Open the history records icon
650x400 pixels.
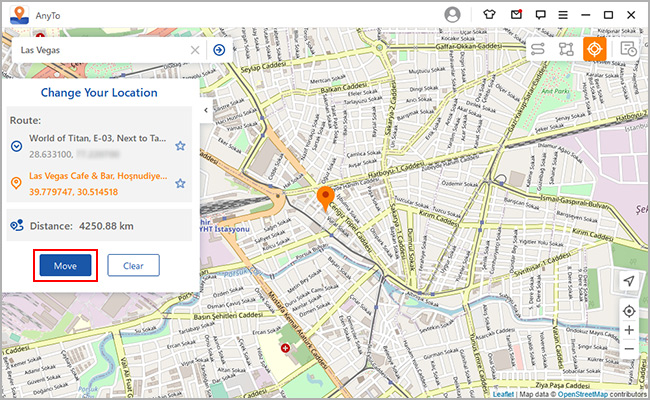tap(628, 49)
